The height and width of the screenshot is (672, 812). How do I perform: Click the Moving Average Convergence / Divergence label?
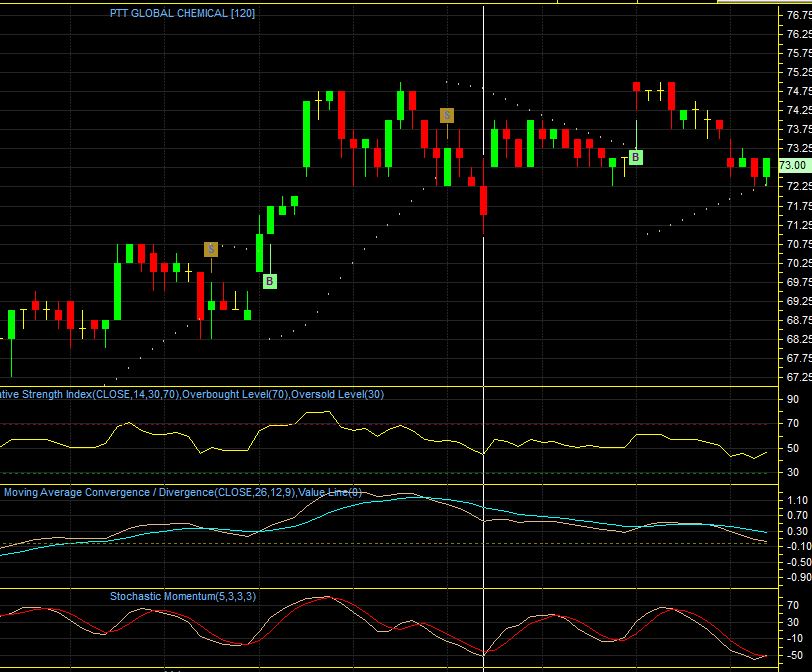tap(183, 492)
